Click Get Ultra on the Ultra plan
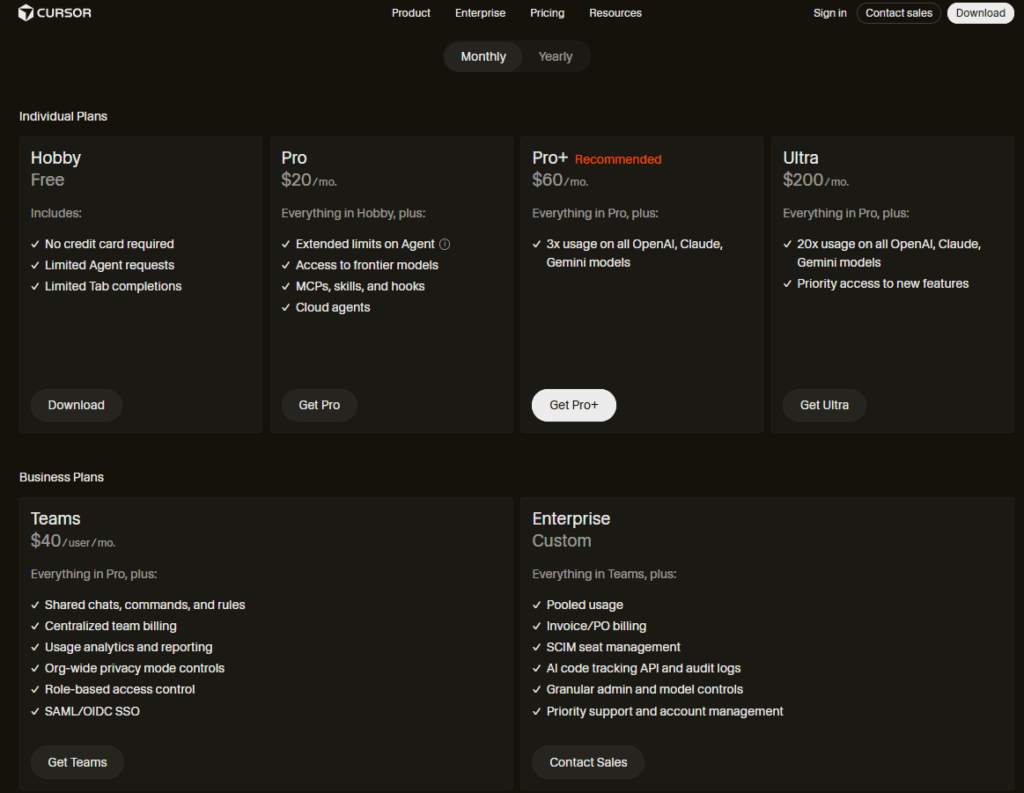This screenshot has width=1024, height=793. 824,405
